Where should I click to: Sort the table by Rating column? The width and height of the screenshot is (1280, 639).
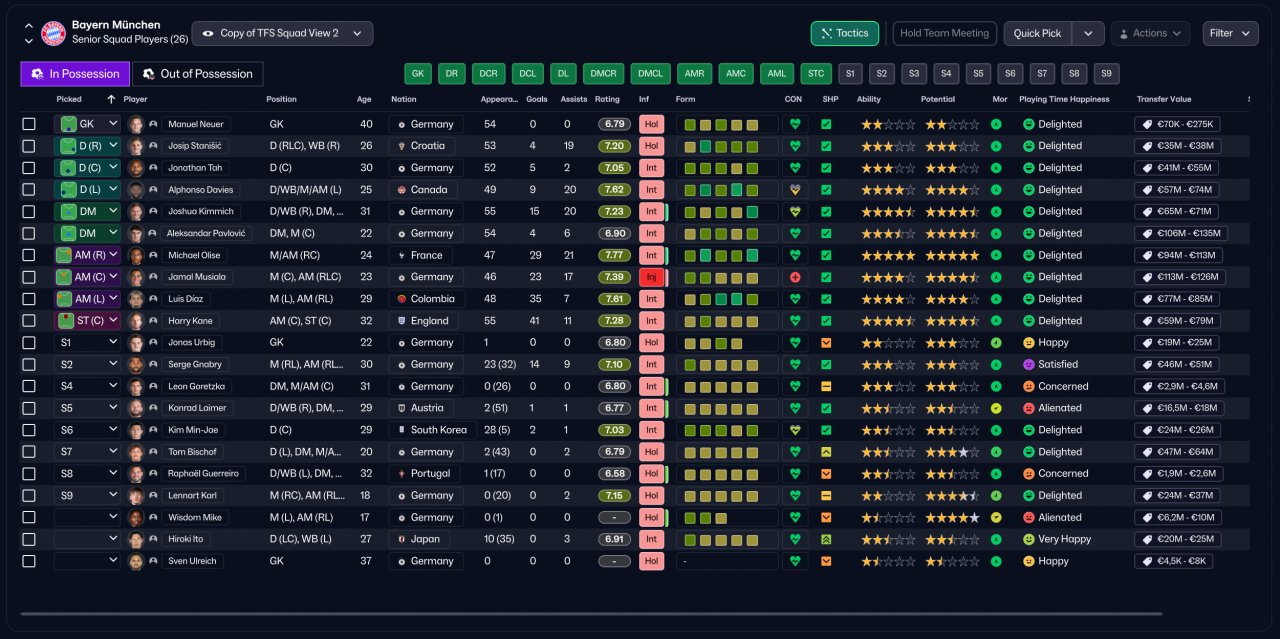coord(607,99)
